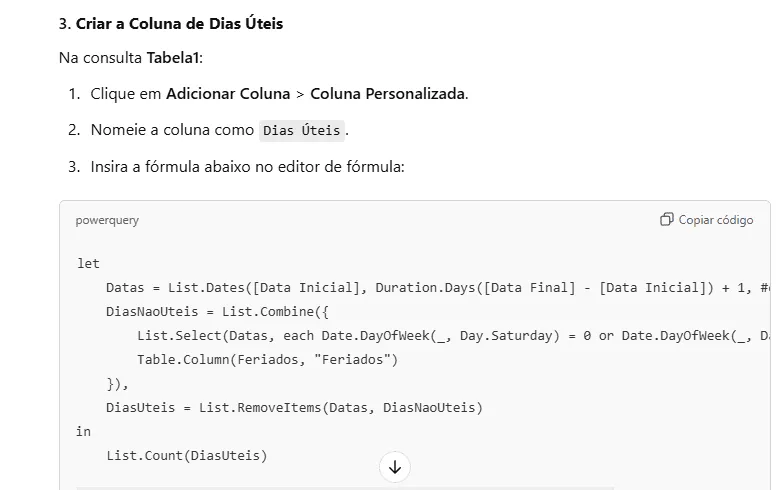The height and width of the screenshot is (490, 782).
Task: Click the powerquery language label
Action: (x=107, y=220)
